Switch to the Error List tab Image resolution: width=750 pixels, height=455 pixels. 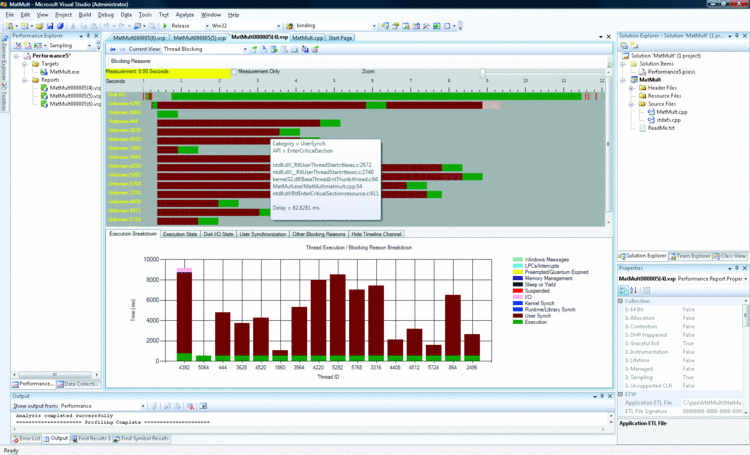pyautogui.click(x=27, y=438)
